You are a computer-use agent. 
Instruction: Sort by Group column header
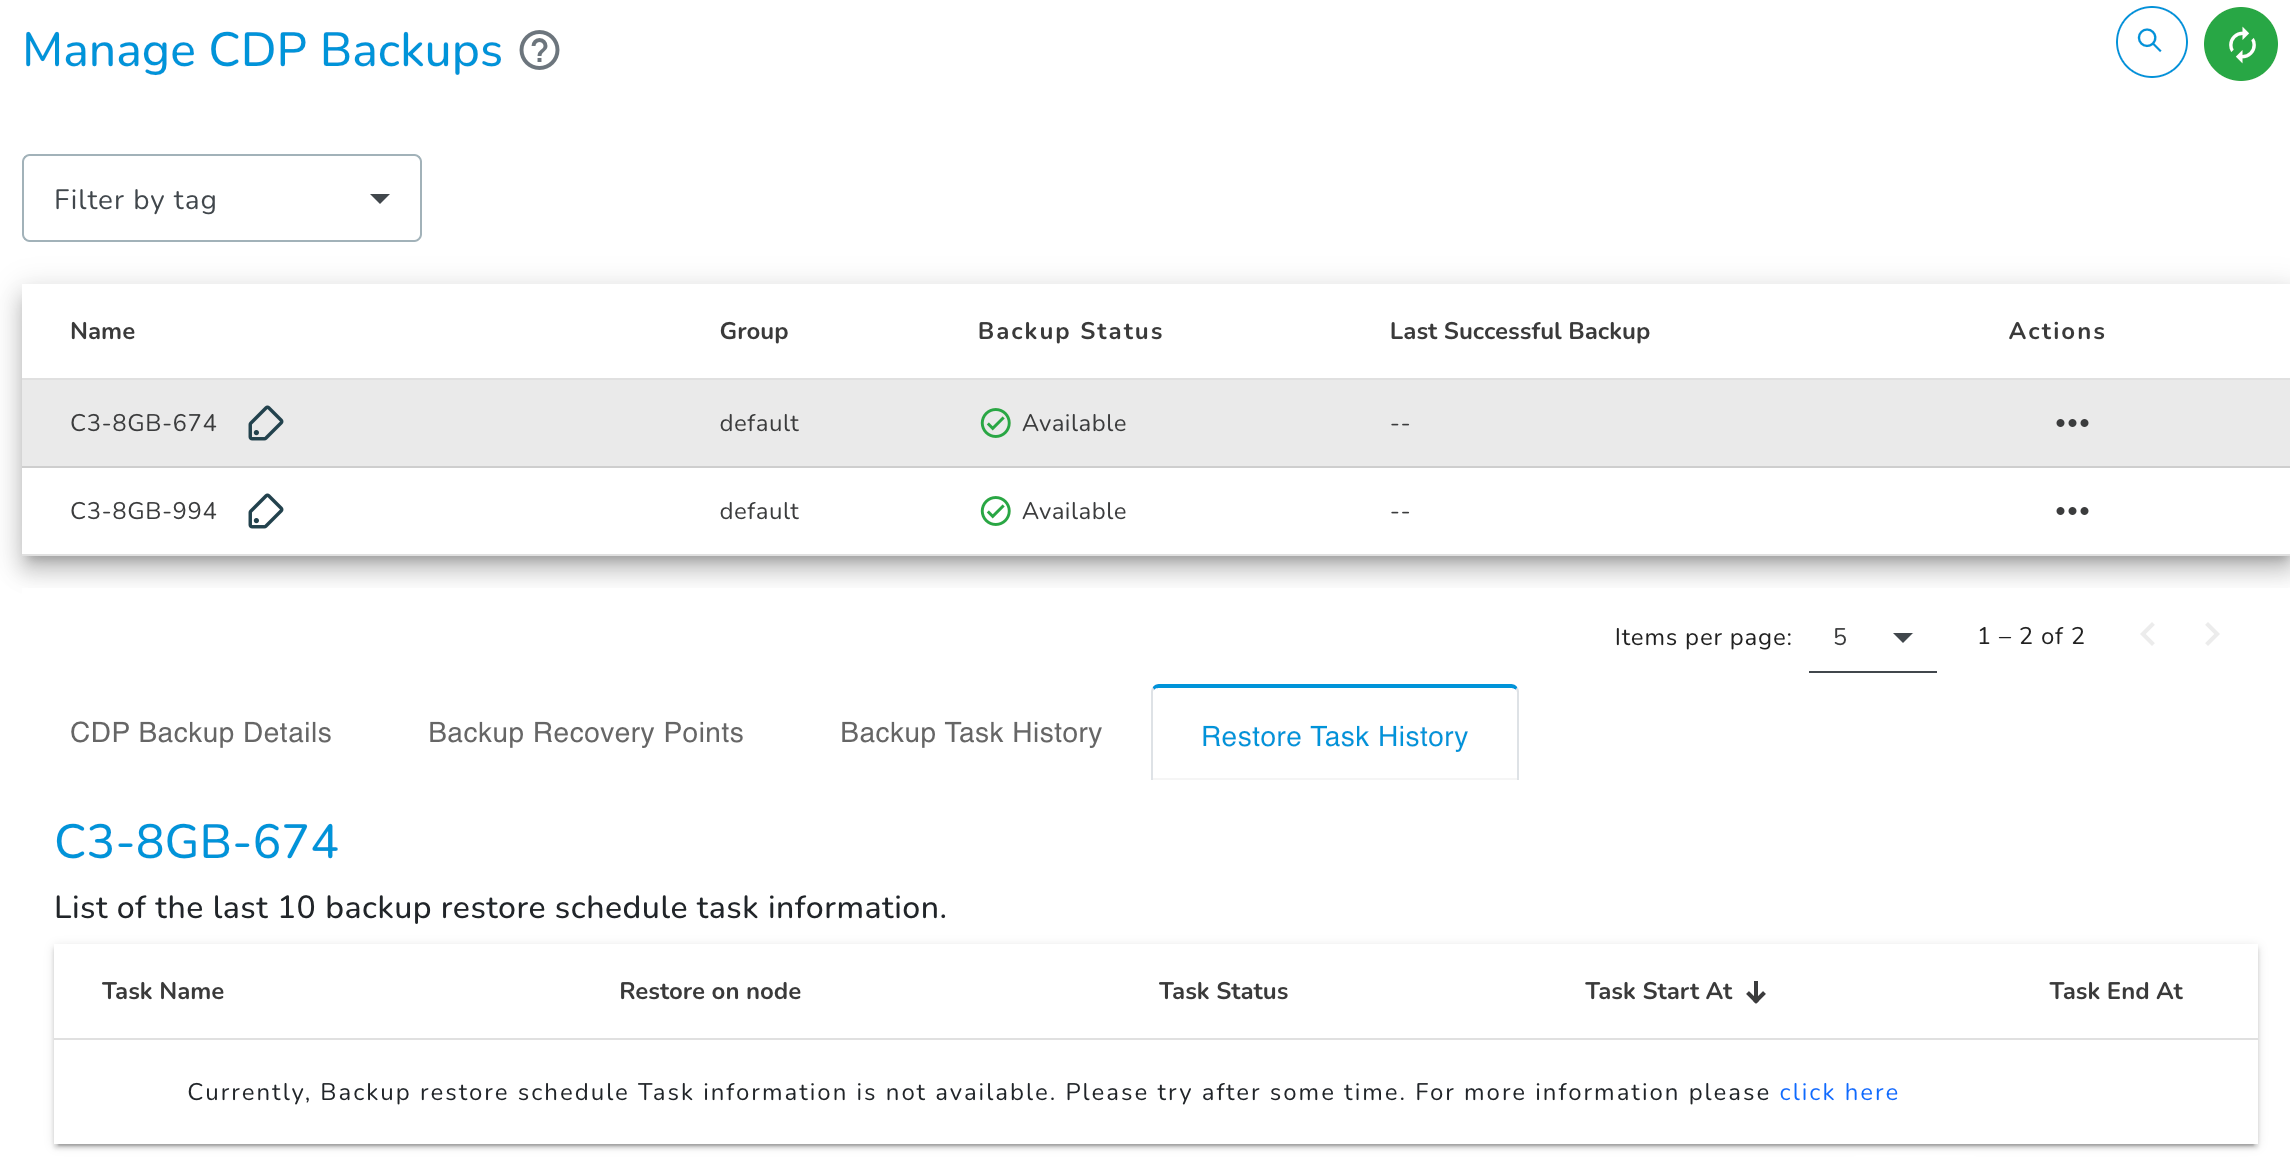(x=753, y=331)
